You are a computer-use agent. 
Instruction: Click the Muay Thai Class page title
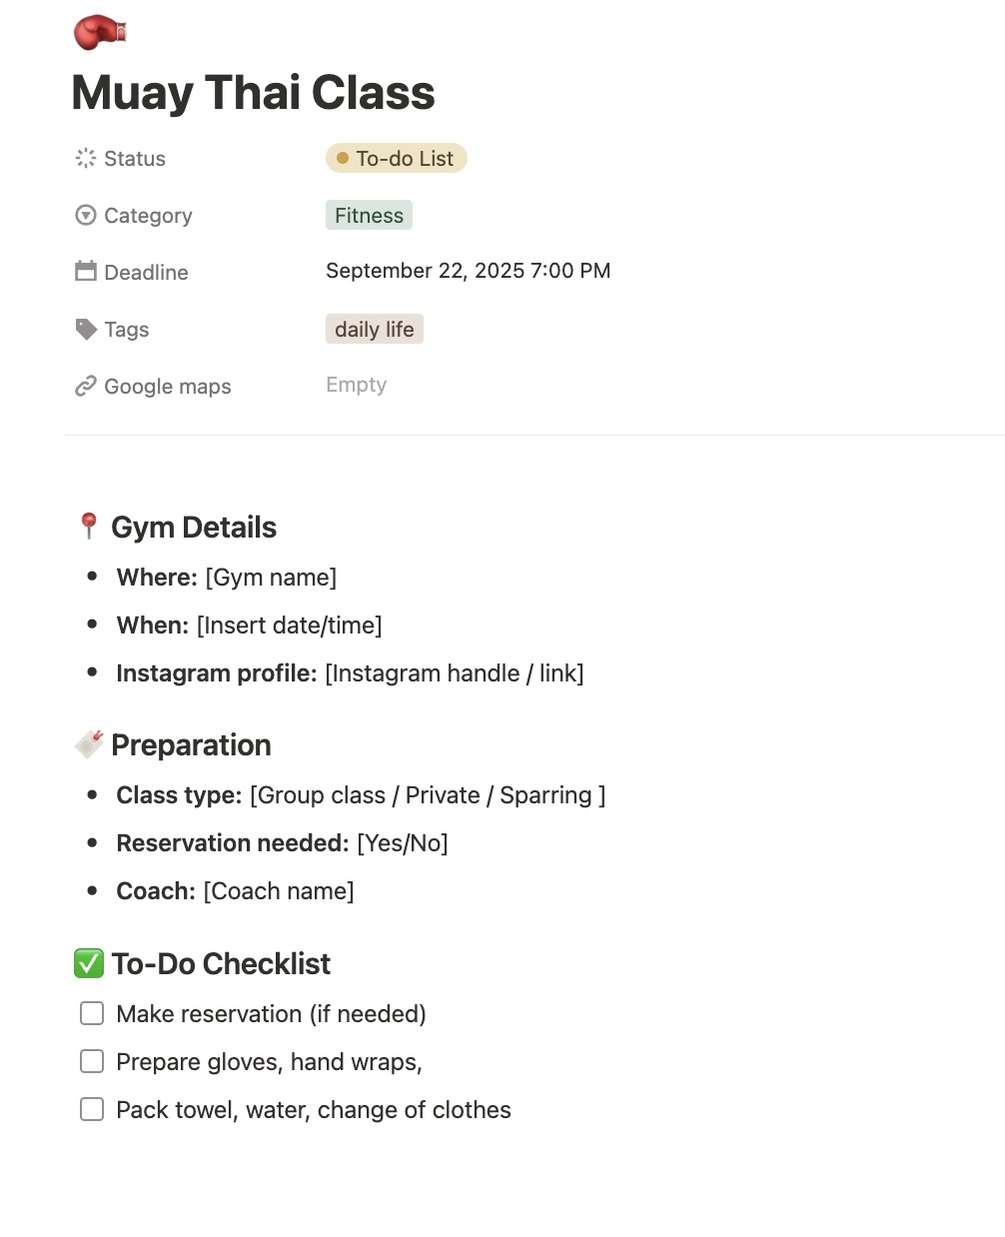pyautogui.click(x=253, y=93)
